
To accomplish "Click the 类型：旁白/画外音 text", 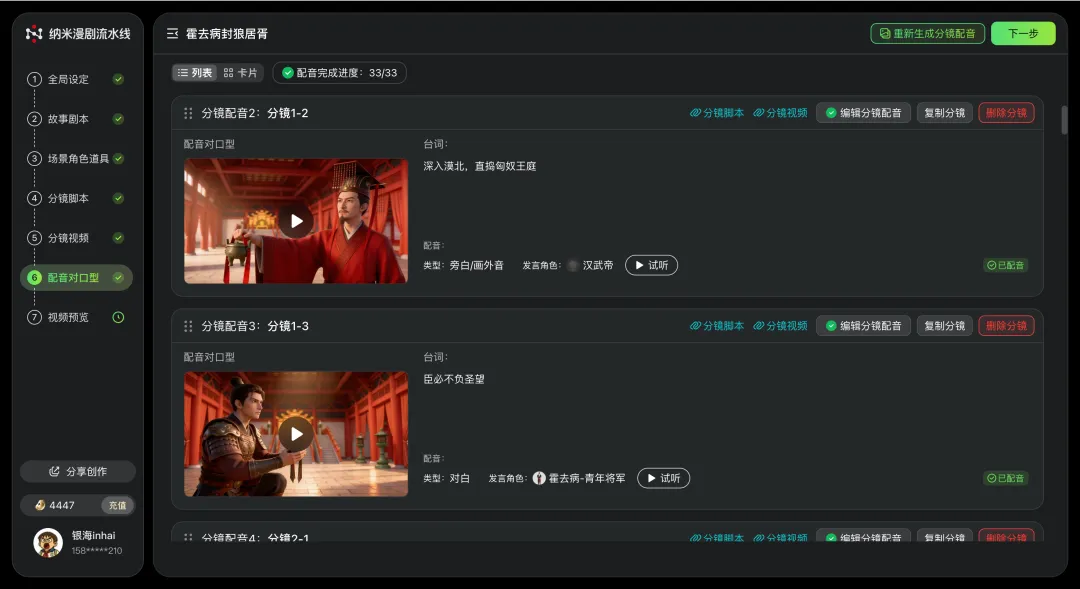I will tap(464, 265).
